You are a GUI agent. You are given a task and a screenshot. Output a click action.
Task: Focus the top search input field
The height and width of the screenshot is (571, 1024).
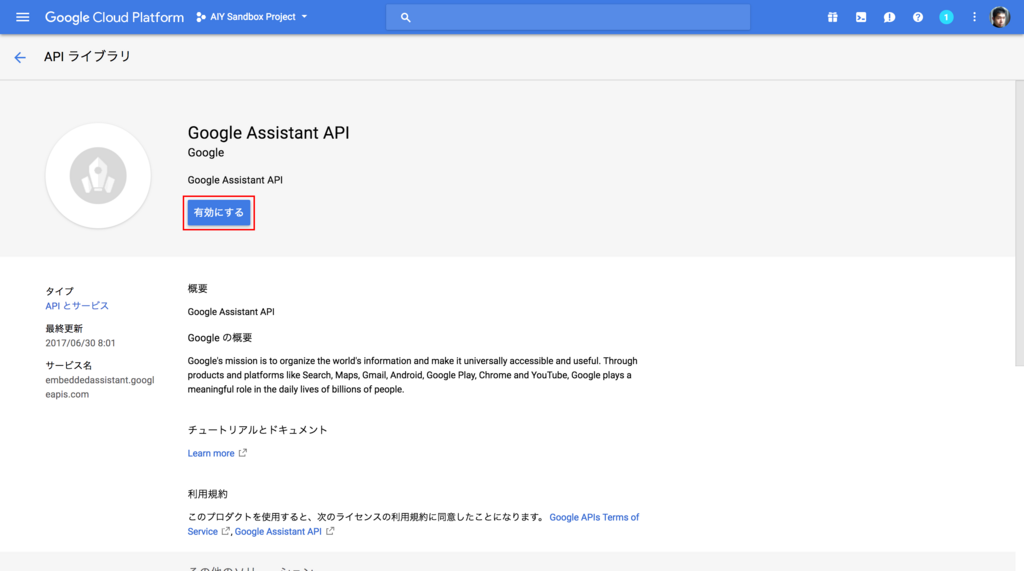[568, 17]
